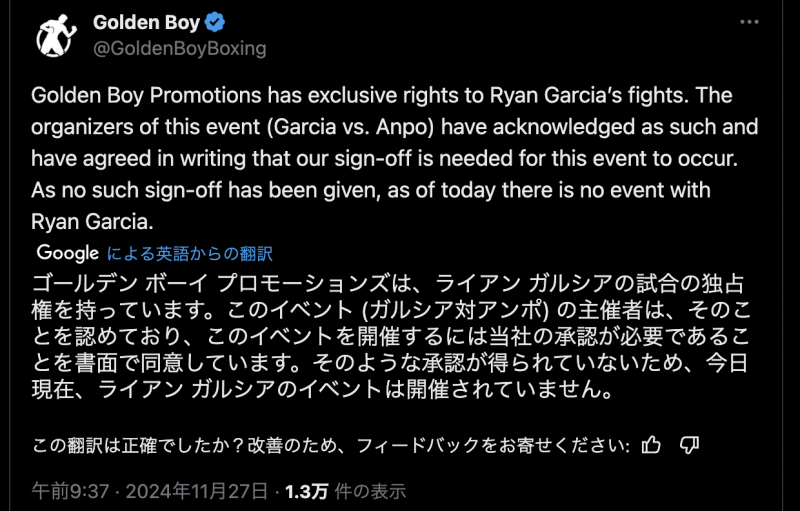Click the 1.3万 view count number
The height and width of the screenshot is (511, 800).
[x=306, y=491]
